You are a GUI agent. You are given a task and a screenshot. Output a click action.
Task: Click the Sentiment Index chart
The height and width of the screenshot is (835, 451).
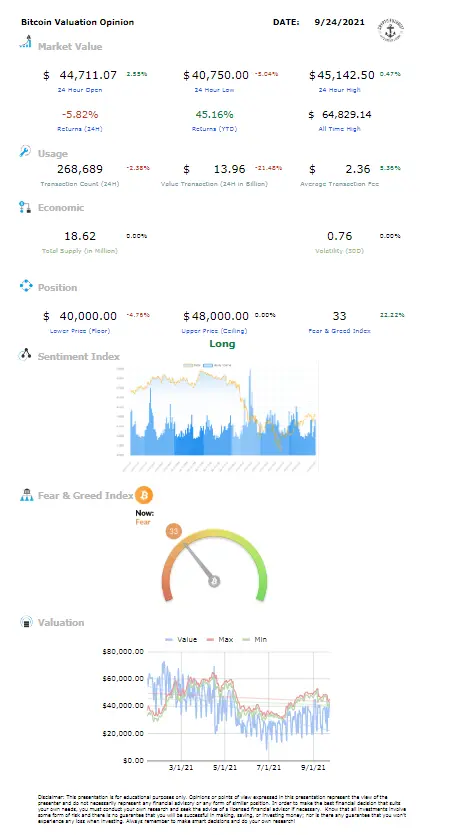click(x=217, y=416)
